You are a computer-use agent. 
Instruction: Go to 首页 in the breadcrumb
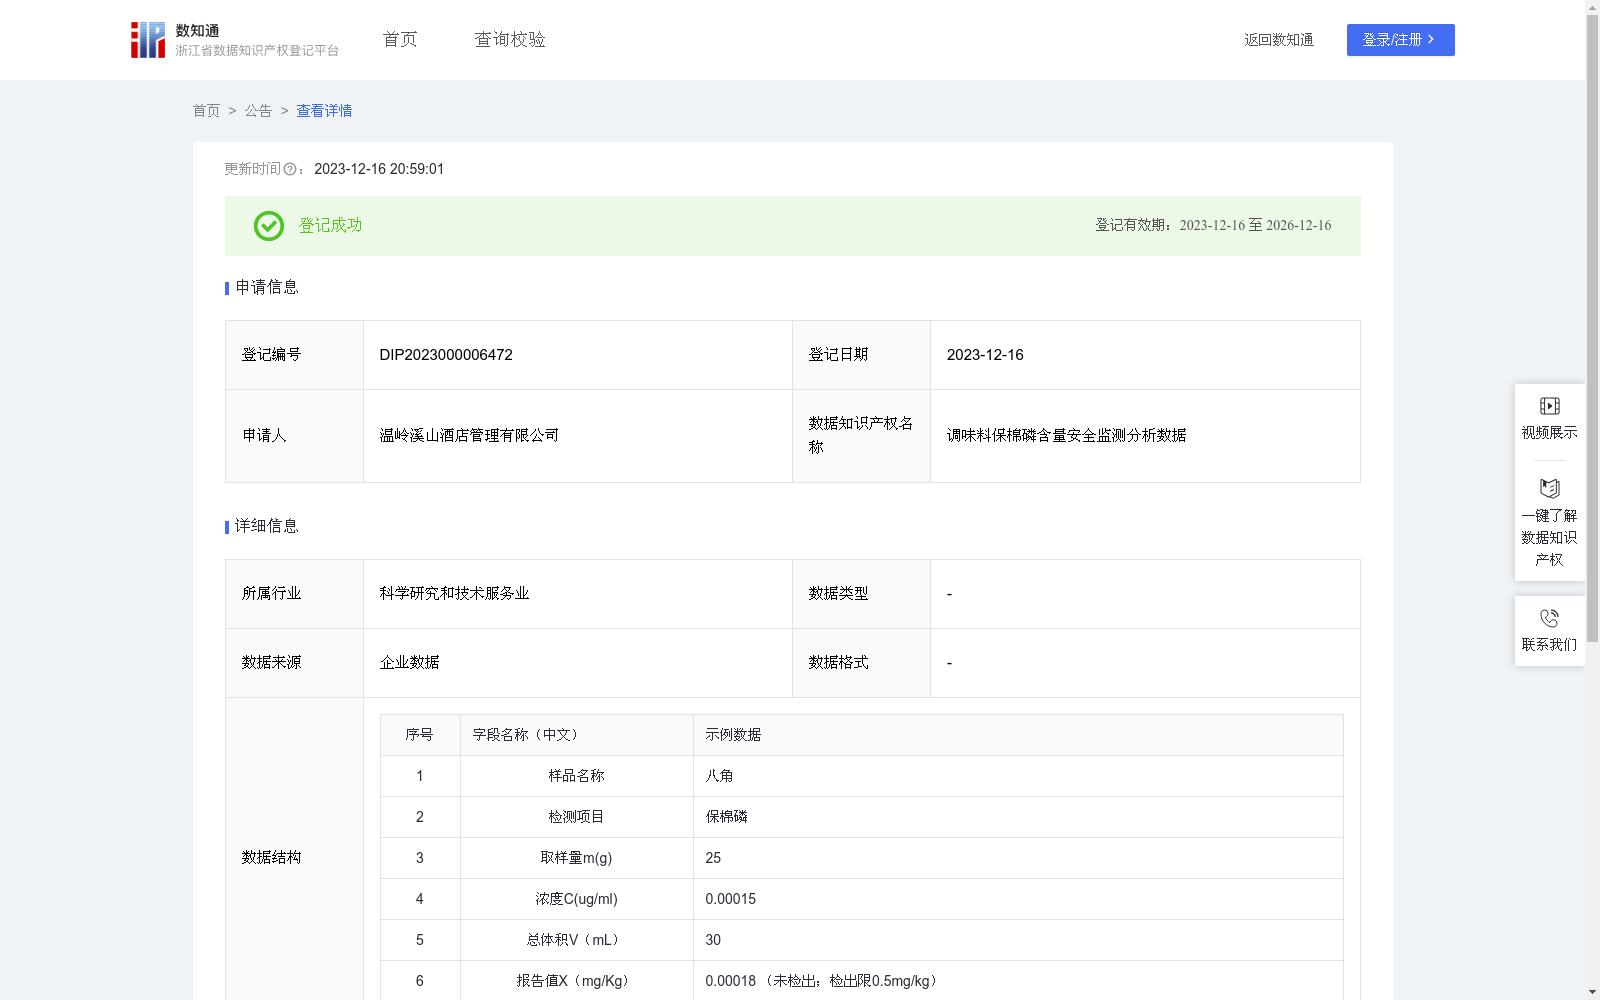(x=206, y=111)
